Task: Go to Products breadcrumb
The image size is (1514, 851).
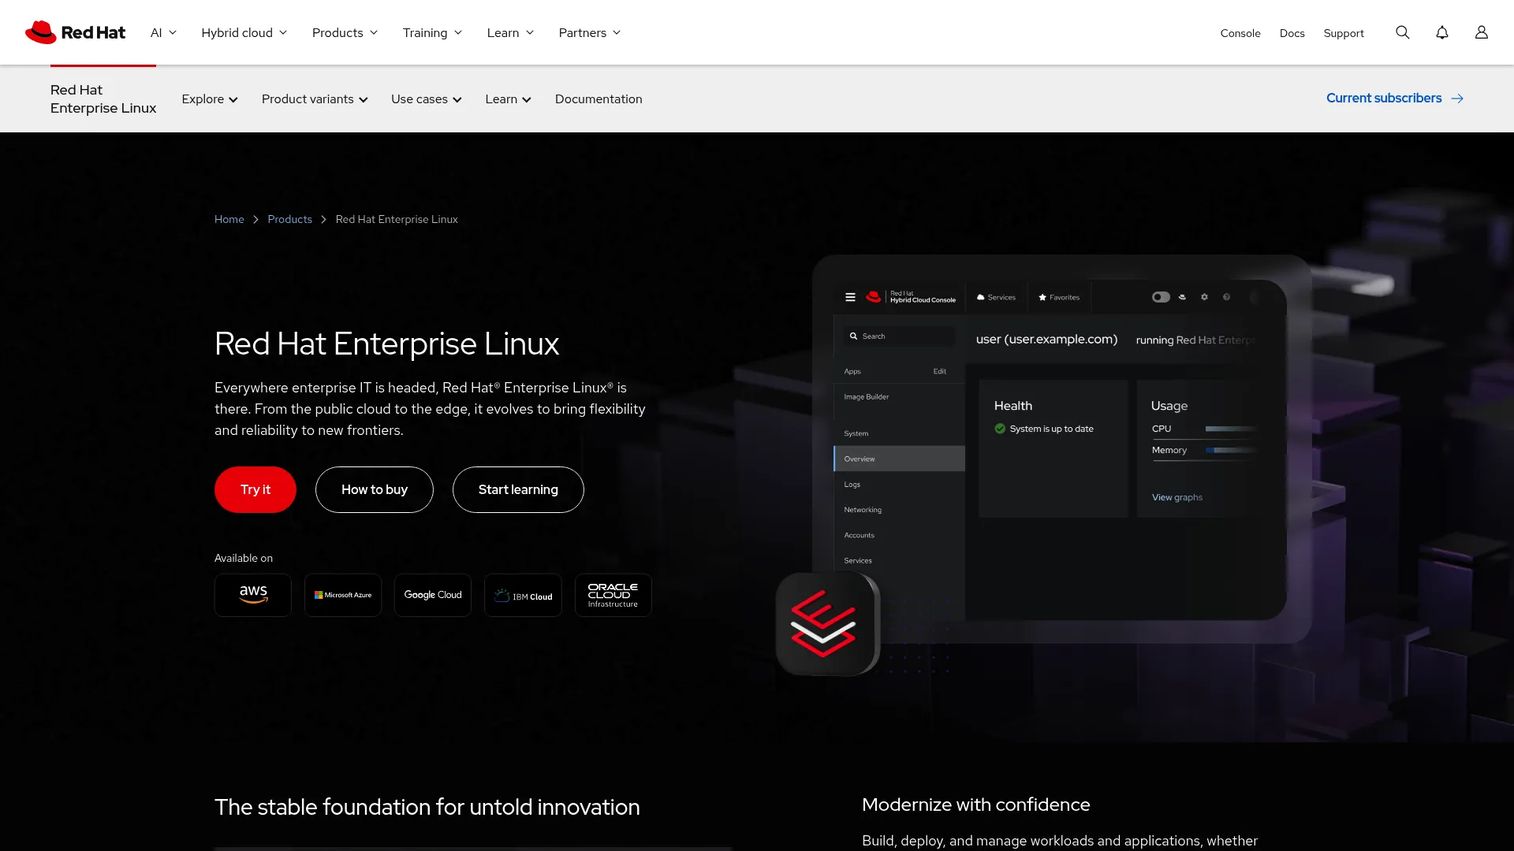Action: 290,219
